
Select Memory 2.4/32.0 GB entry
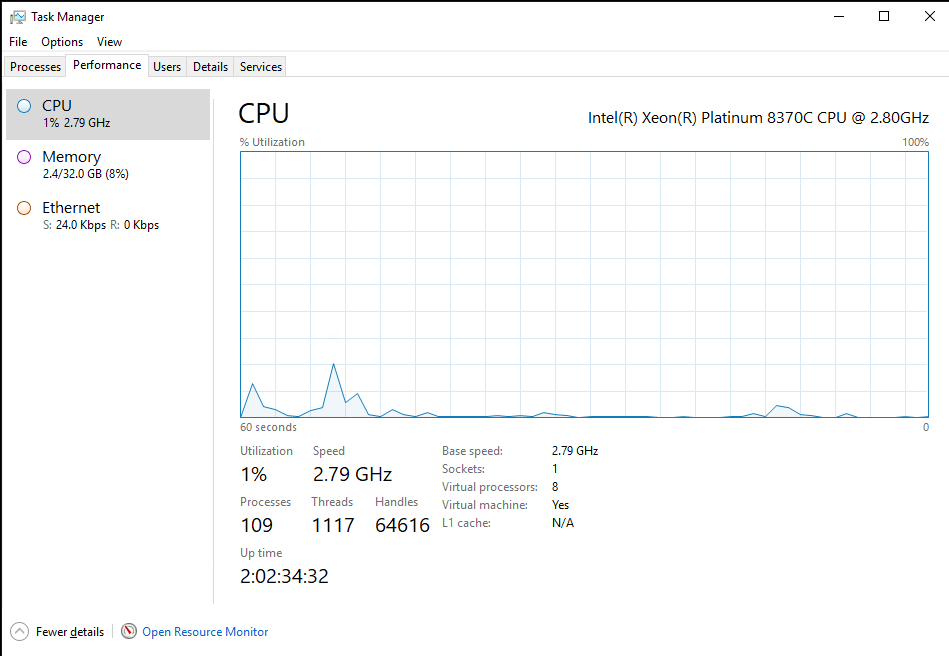point(108,165)
